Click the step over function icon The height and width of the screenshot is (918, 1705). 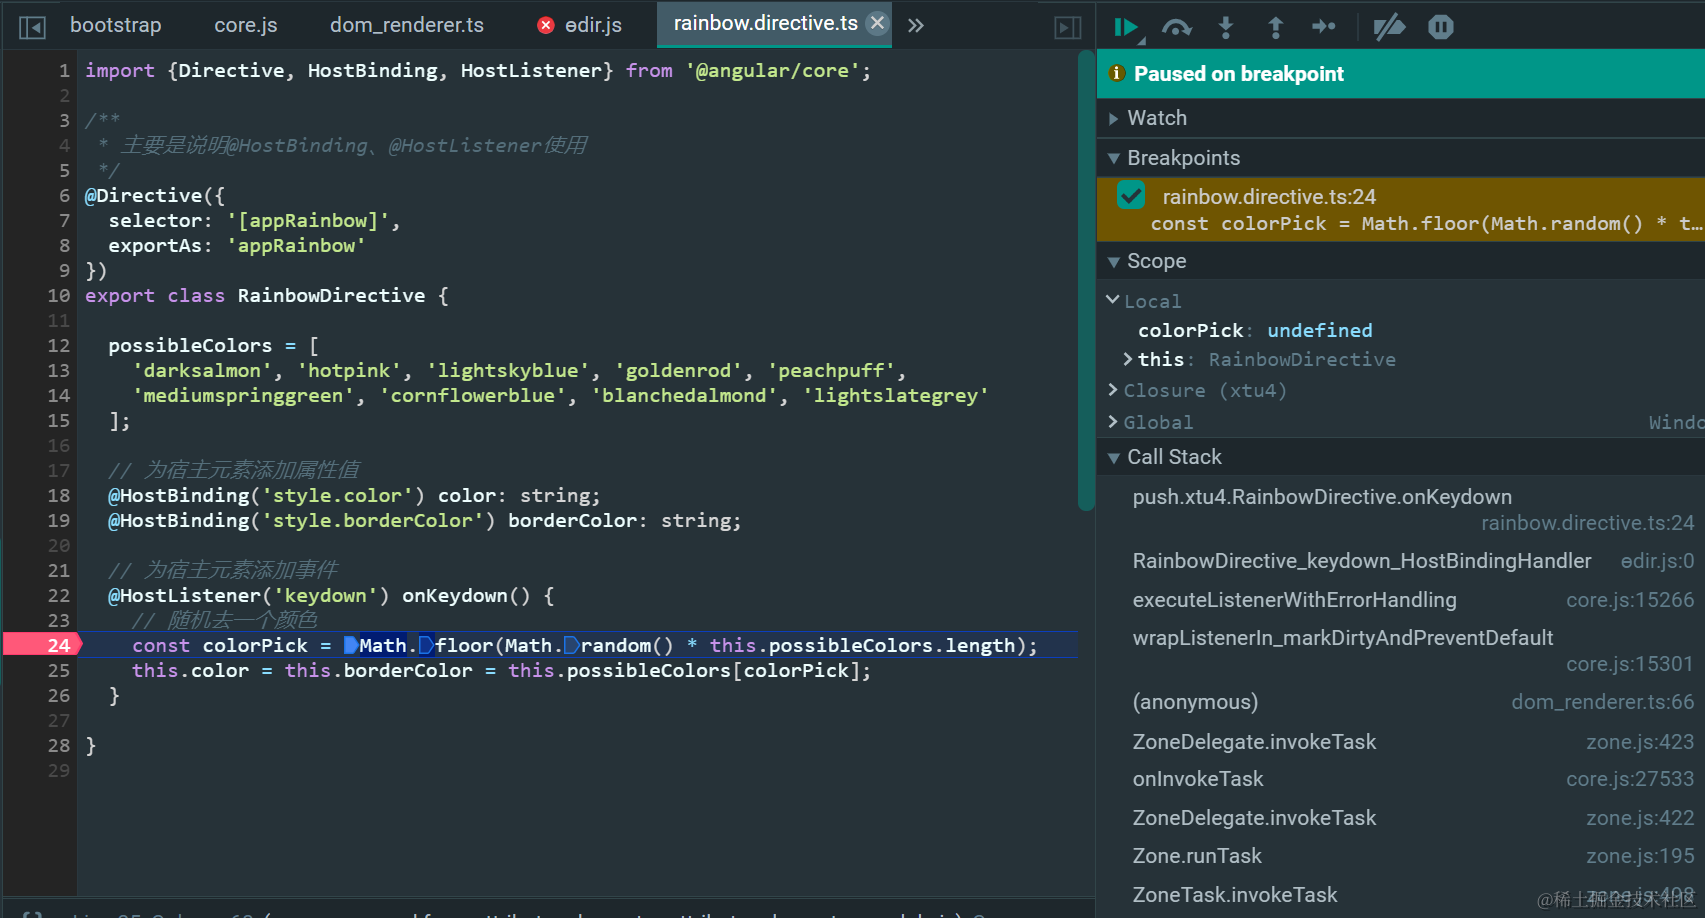pyautogui.click(x=1177, y=27)
